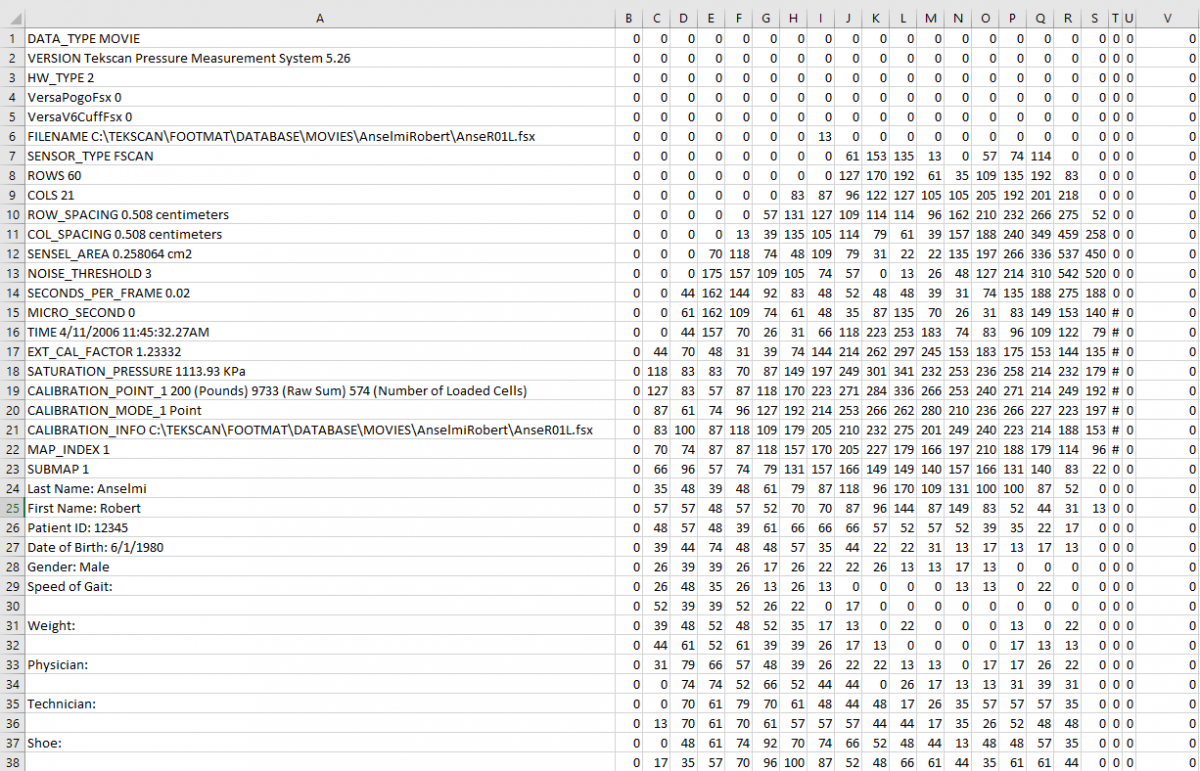Click cell 'SECONDS_PER_FRAME 0.02'
1200x771 pixels.
coord(319,292)
